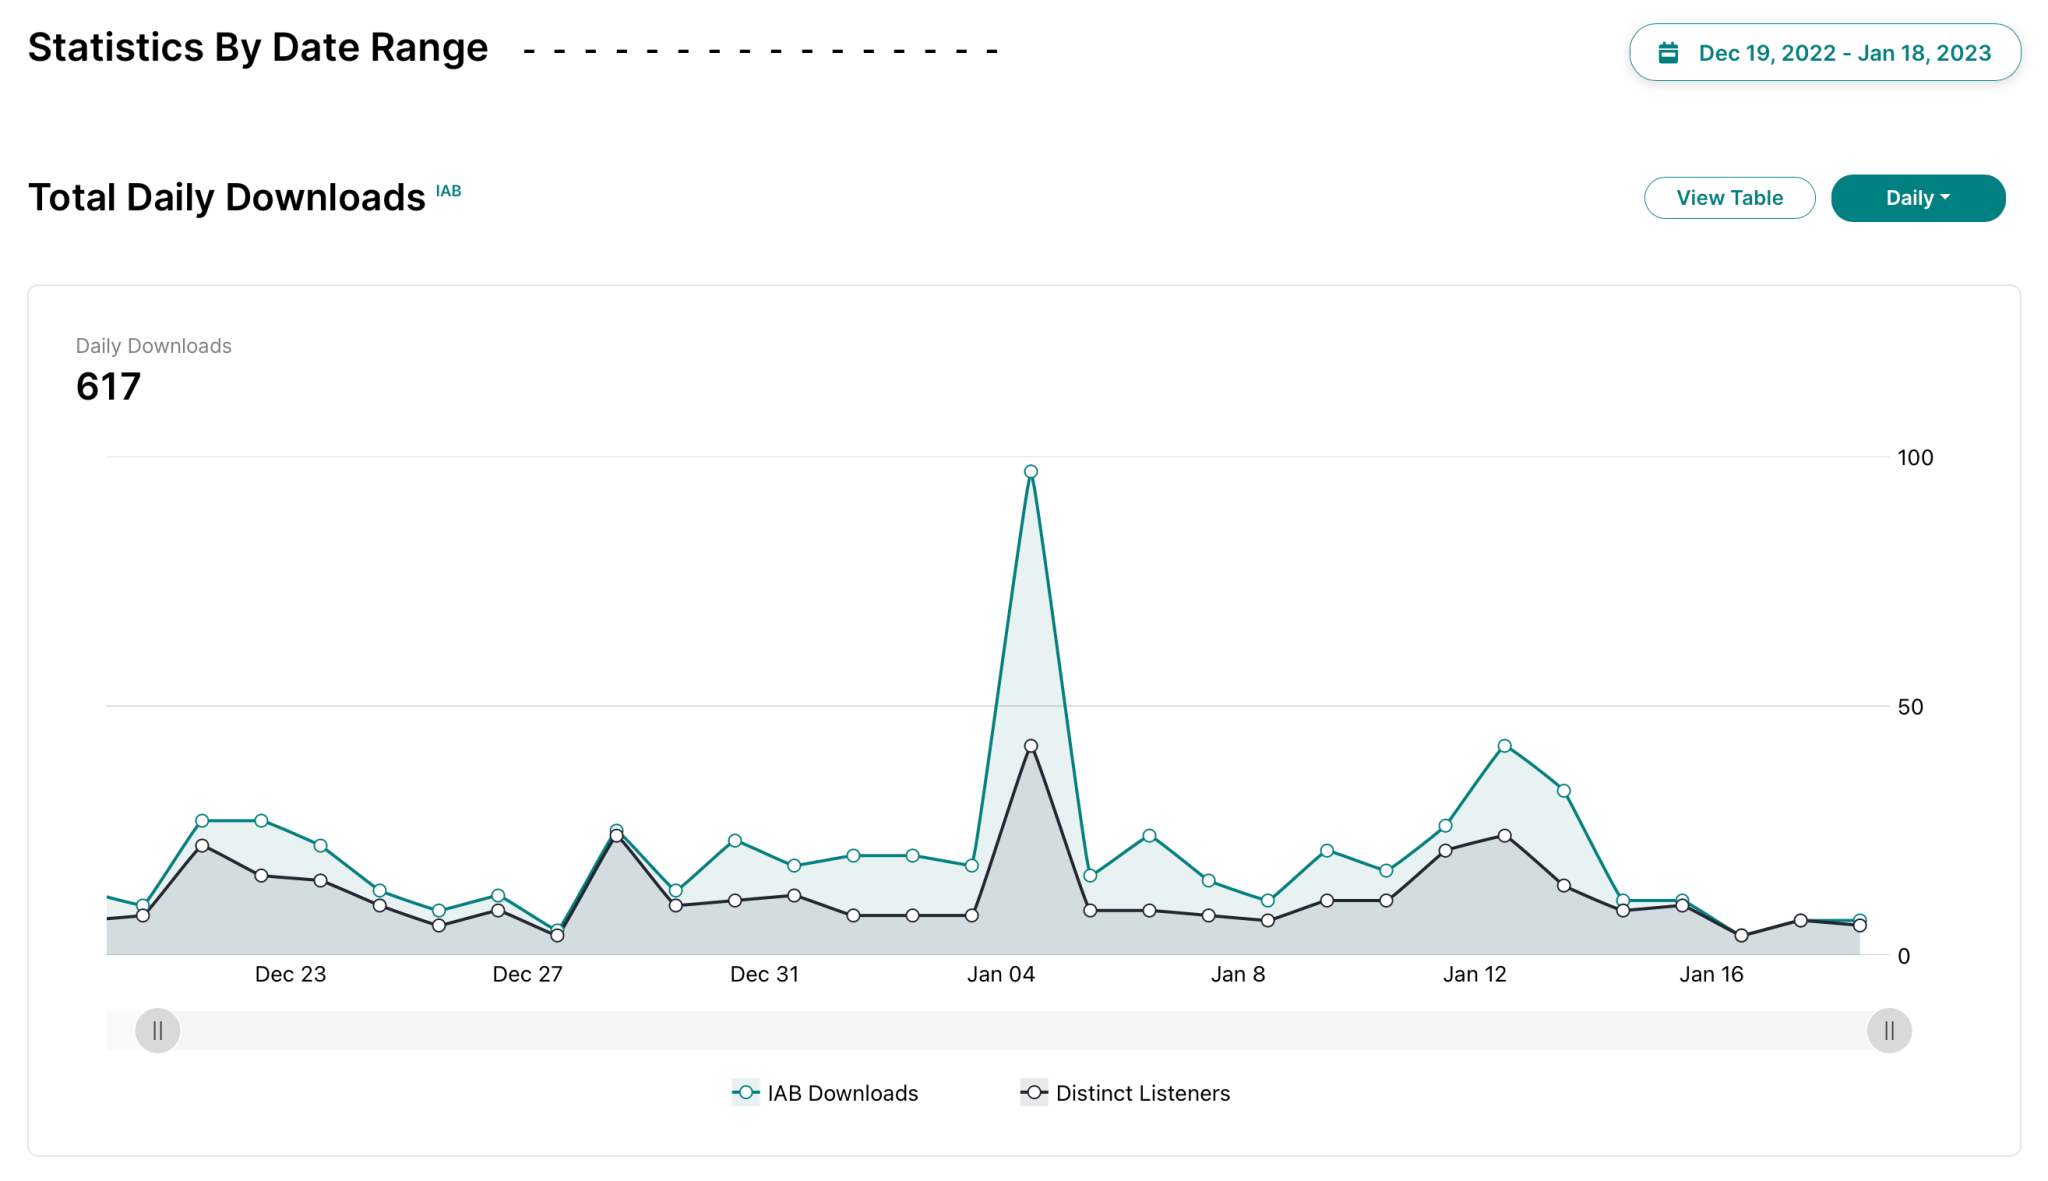Viewport: 2048px width, 1181px height.
Task: Click the Jan 12 IAB Downloads peak marker
Action: pos(1504,746)
